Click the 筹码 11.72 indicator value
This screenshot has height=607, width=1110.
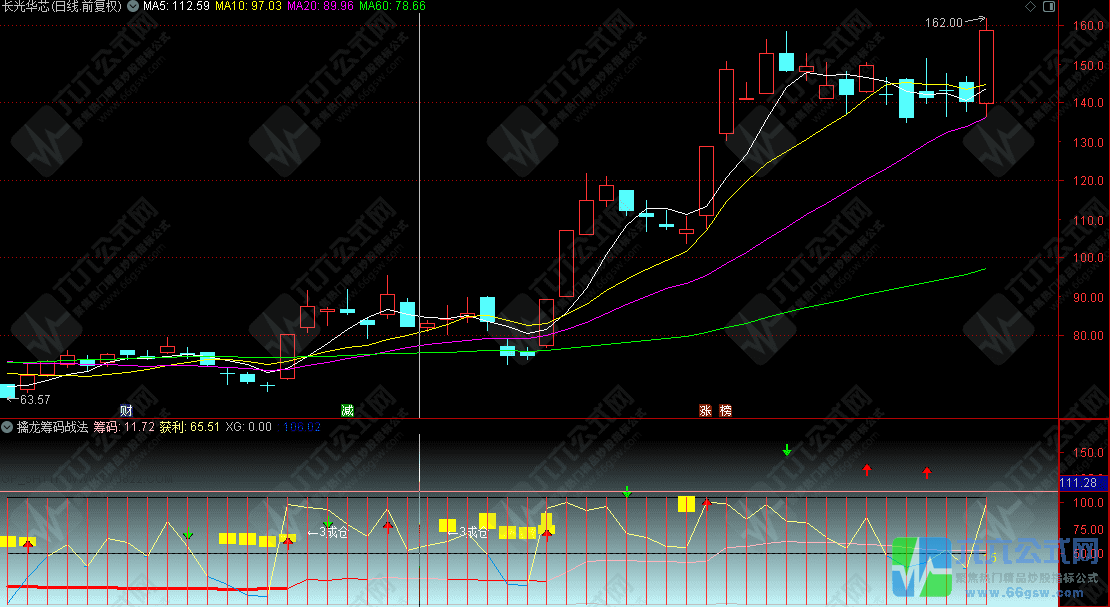click(124, 427)
